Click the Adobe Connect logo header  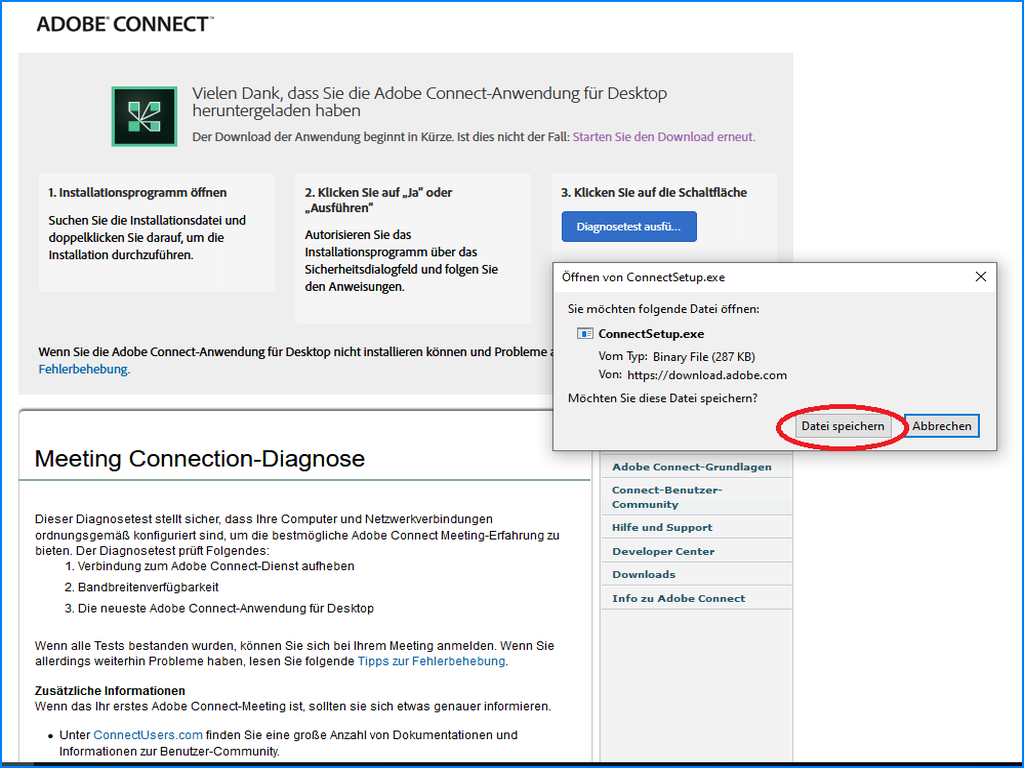125,24
